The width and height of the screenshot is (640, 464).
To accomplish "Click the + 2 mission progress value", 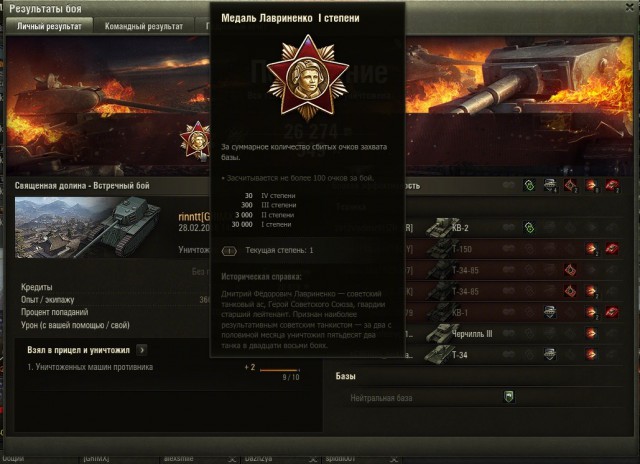I will point(250,367).
